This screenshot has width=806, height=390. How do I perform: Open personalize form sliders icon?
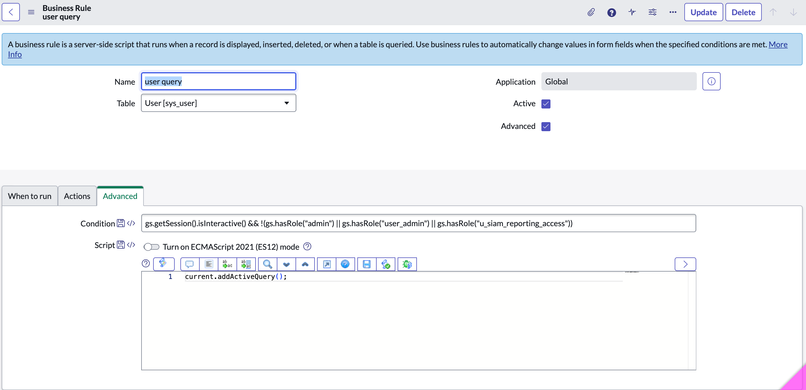tap(652, 12)
